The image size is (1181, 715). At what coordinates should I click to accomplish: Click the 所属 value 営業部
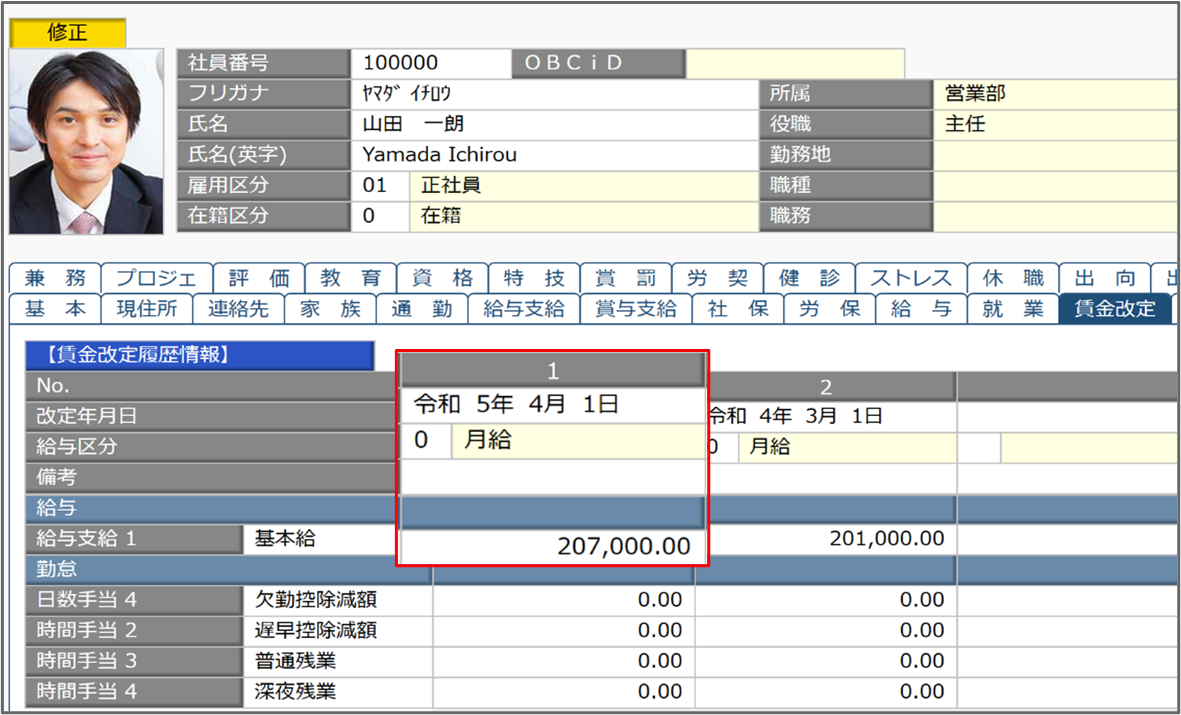click(x=1057, y=94)
